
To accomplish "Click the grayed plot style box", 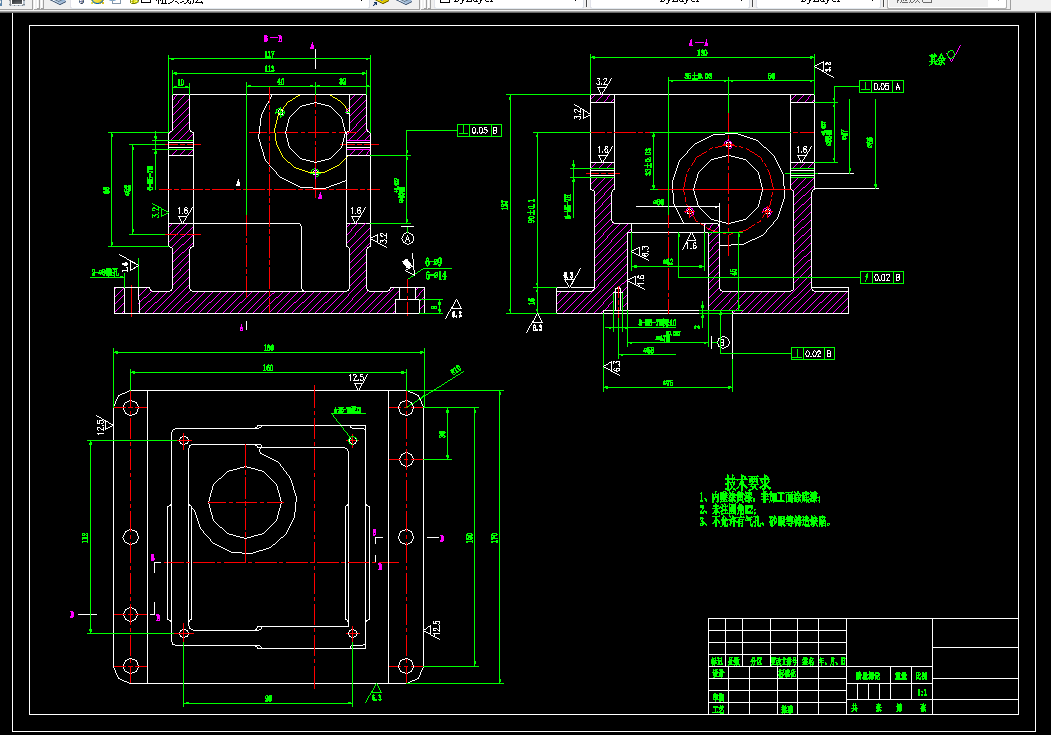I will coord(946,2).
